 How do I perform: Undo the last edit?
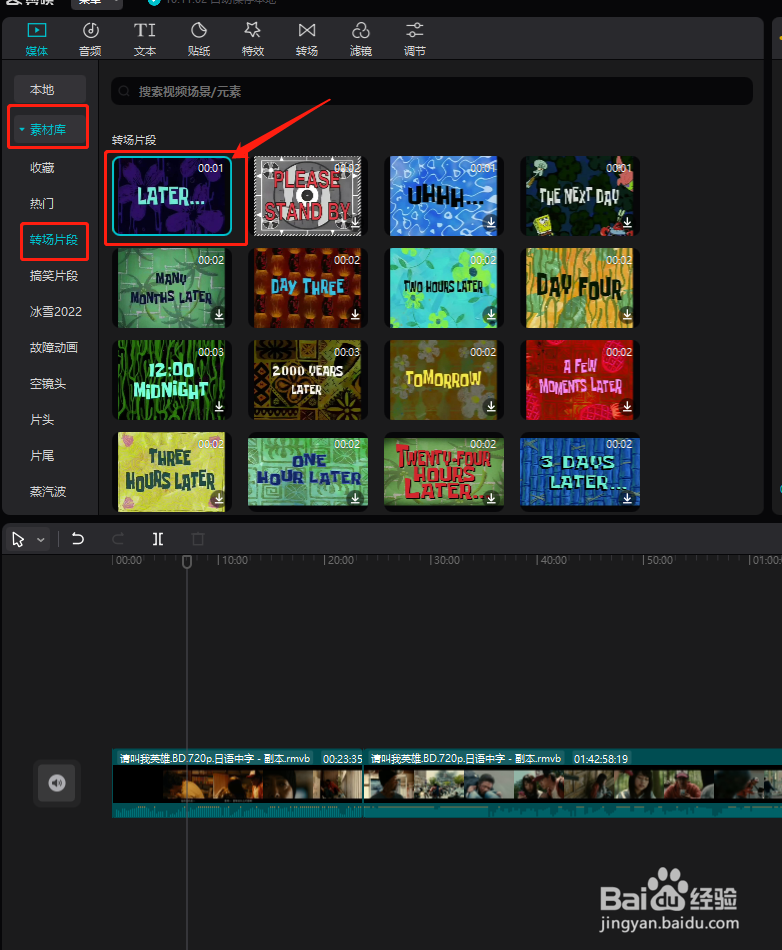pyautogui.click(x=78, y=539)
